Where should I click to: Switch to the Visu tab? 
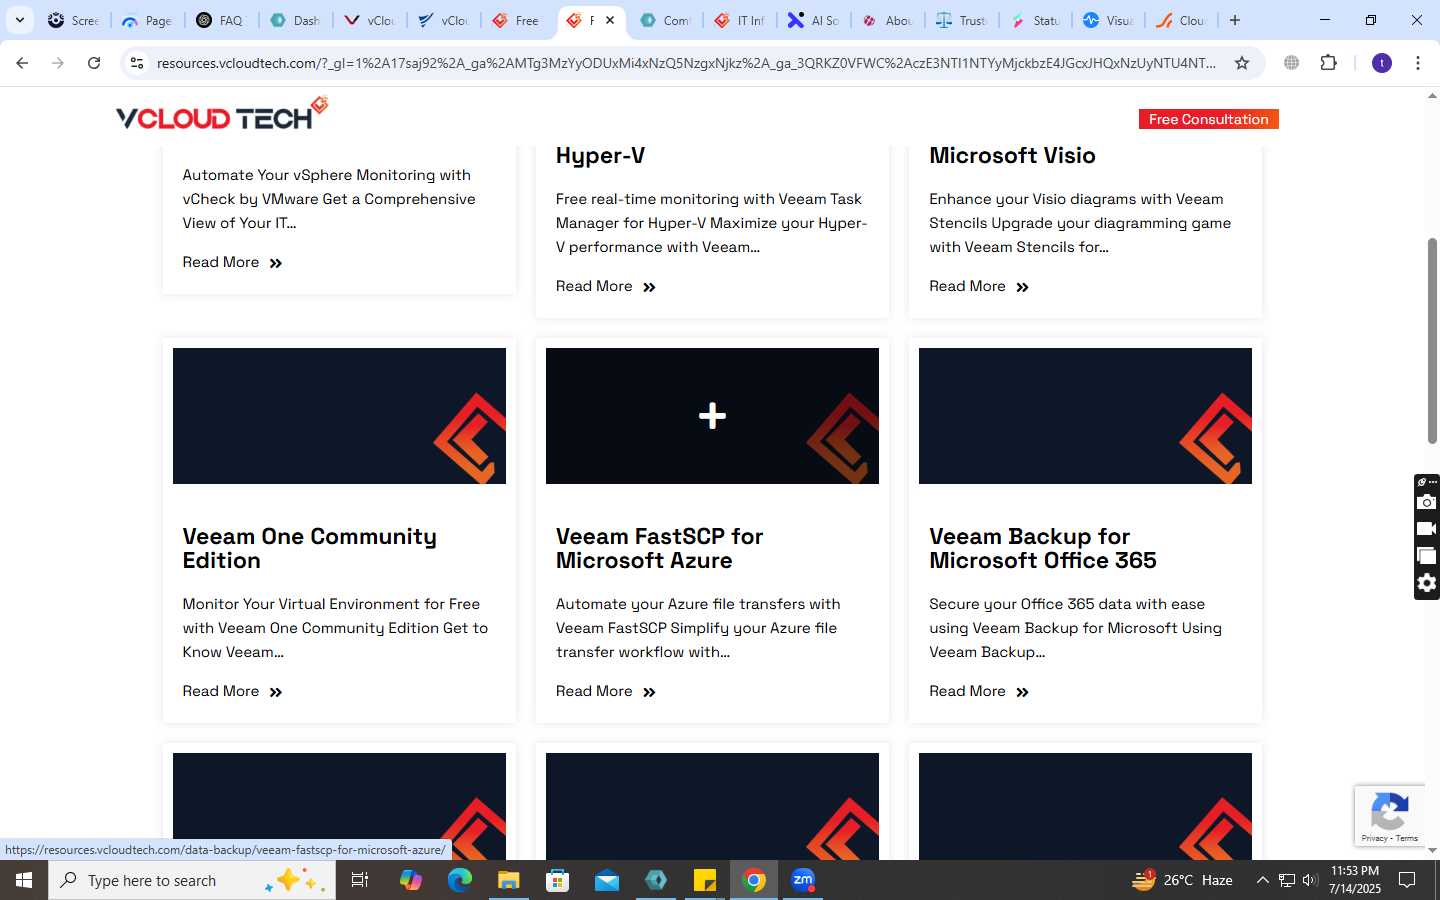point(1108,20)
